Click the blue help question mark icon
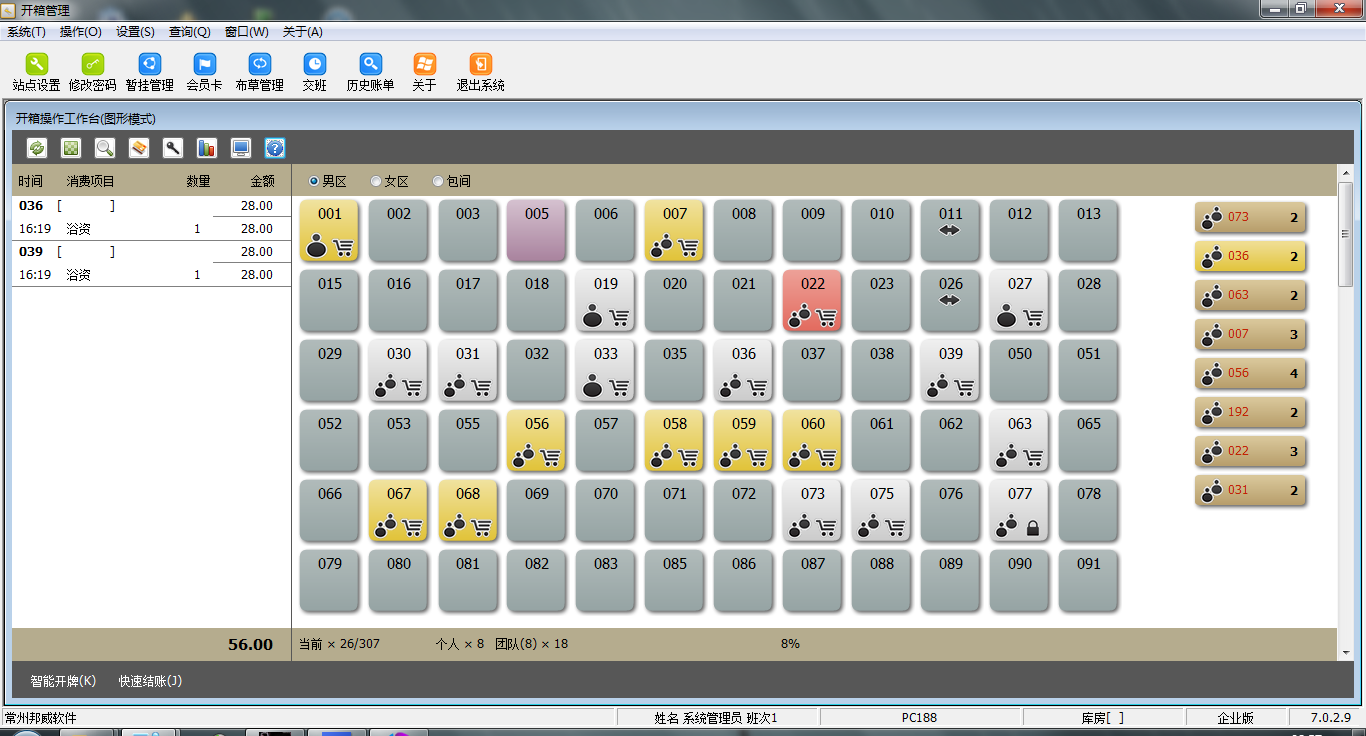Image resolution: width=1366 pixels, height=736 pixels. pos(275,148)
